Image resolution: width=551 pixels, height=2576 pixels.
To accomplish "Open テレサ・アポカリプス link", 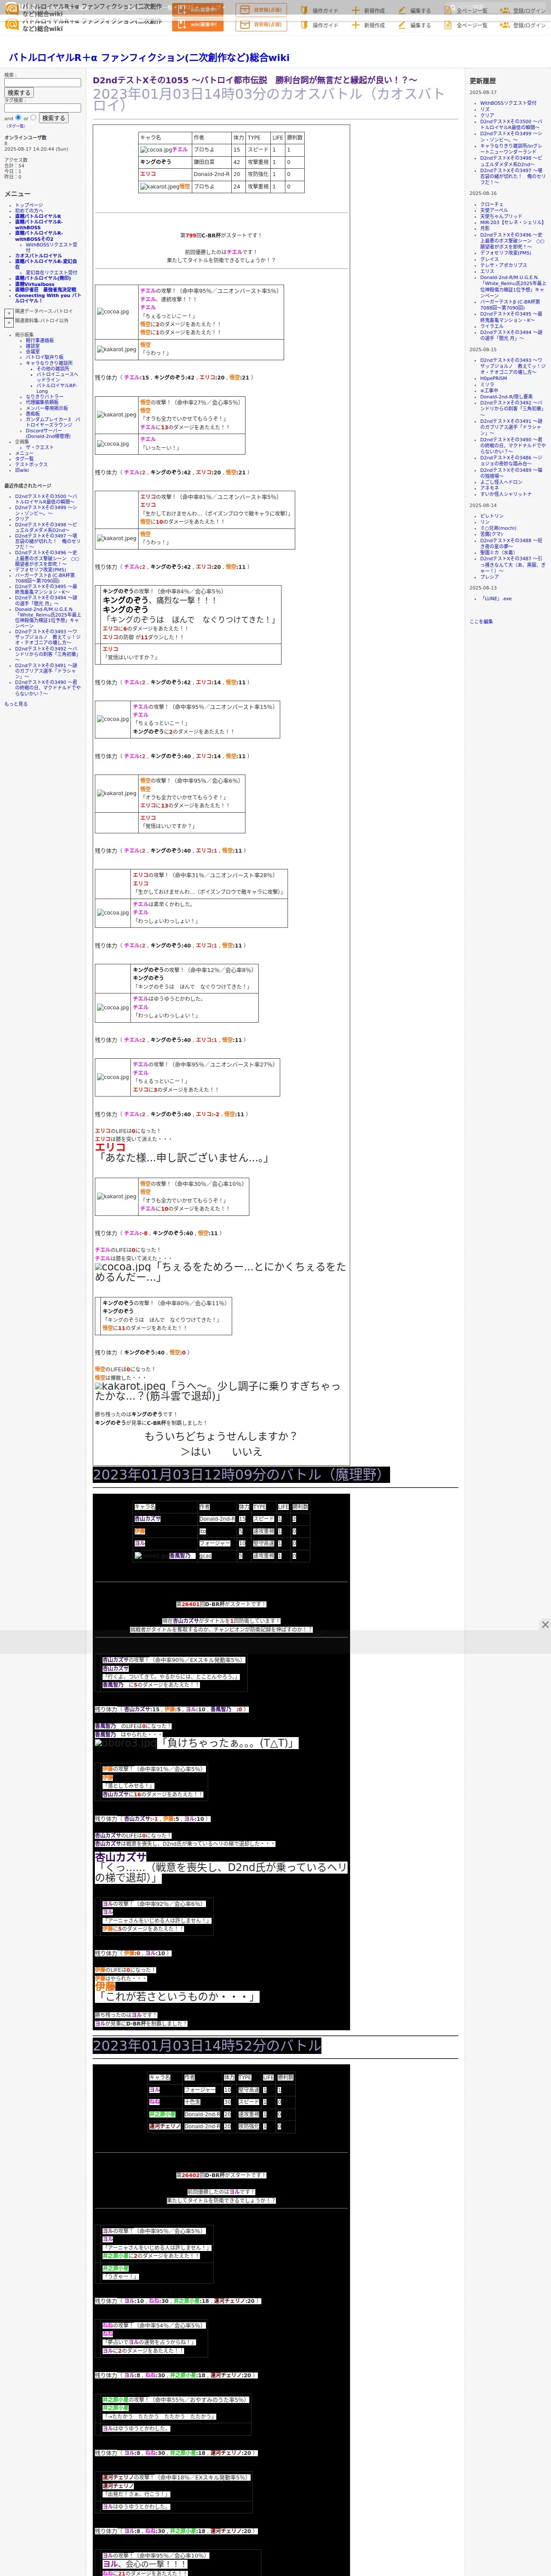I will click(504, 265).
